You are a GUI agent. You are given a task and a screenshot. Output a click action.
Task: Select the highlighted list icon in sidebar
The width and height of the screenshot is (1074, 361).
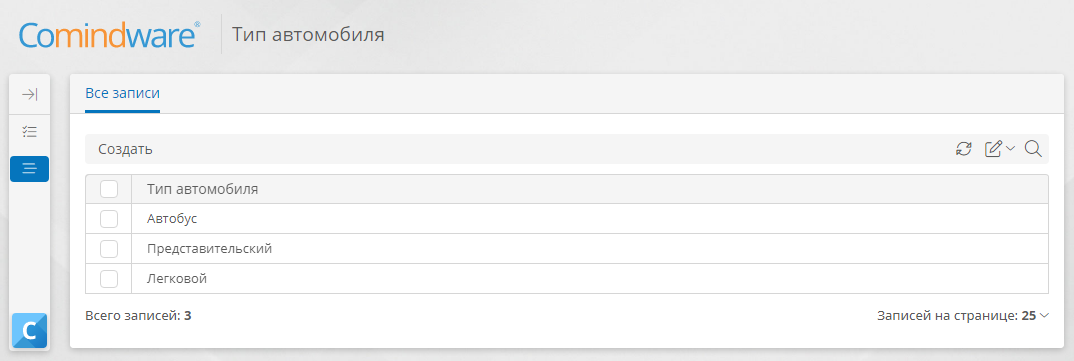[x=29, y=169]
